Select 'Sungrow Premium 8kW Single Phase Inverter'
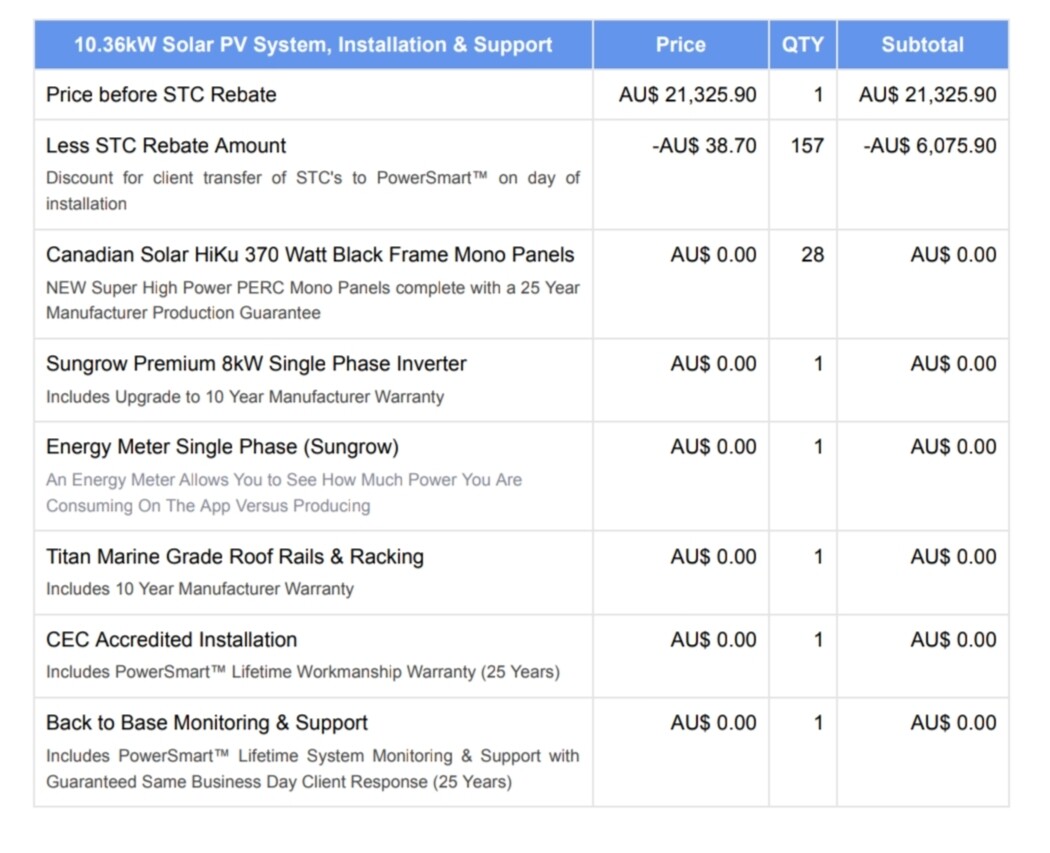 coord(256,364)
